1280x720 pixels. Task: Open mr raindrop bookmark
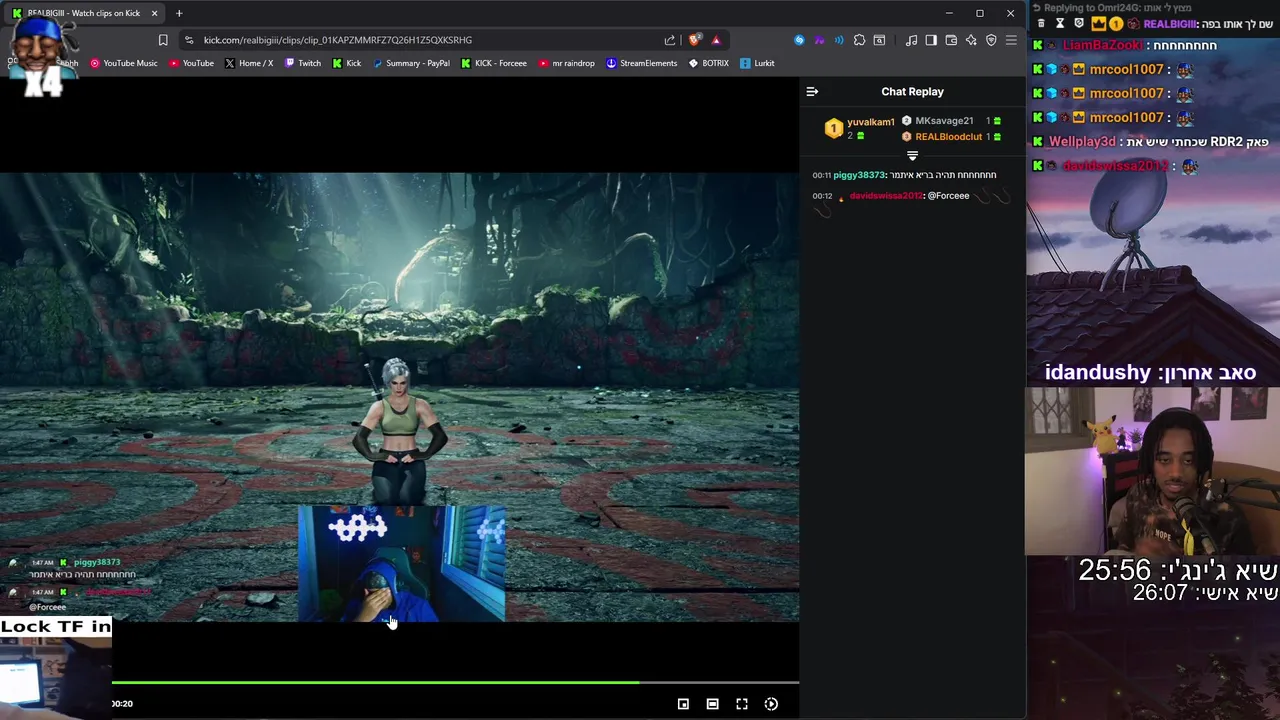click(x=566, y=63)
